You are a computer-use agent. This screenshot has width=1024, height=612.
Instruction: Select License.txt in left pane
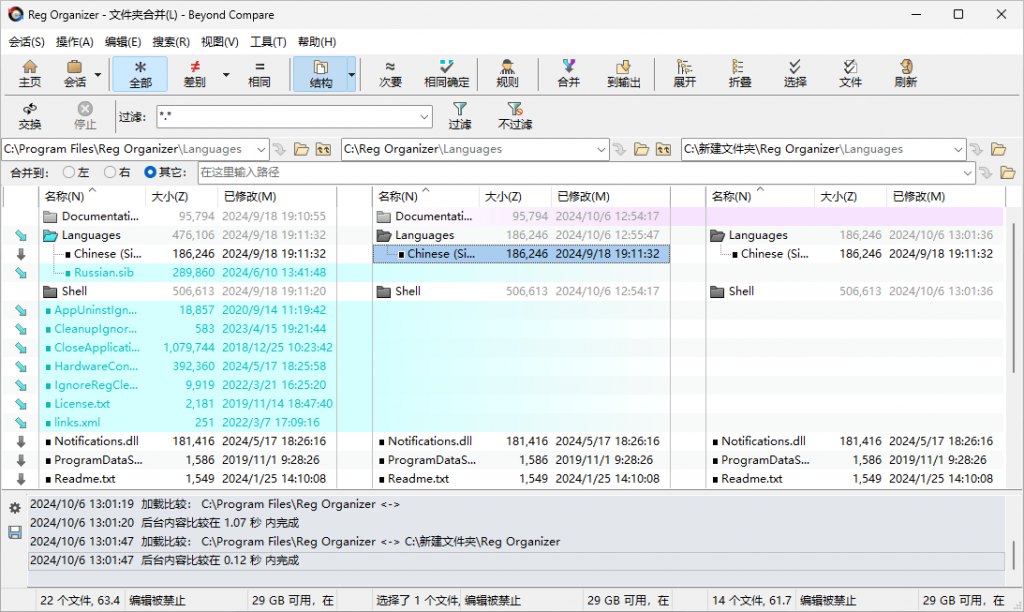82,404
